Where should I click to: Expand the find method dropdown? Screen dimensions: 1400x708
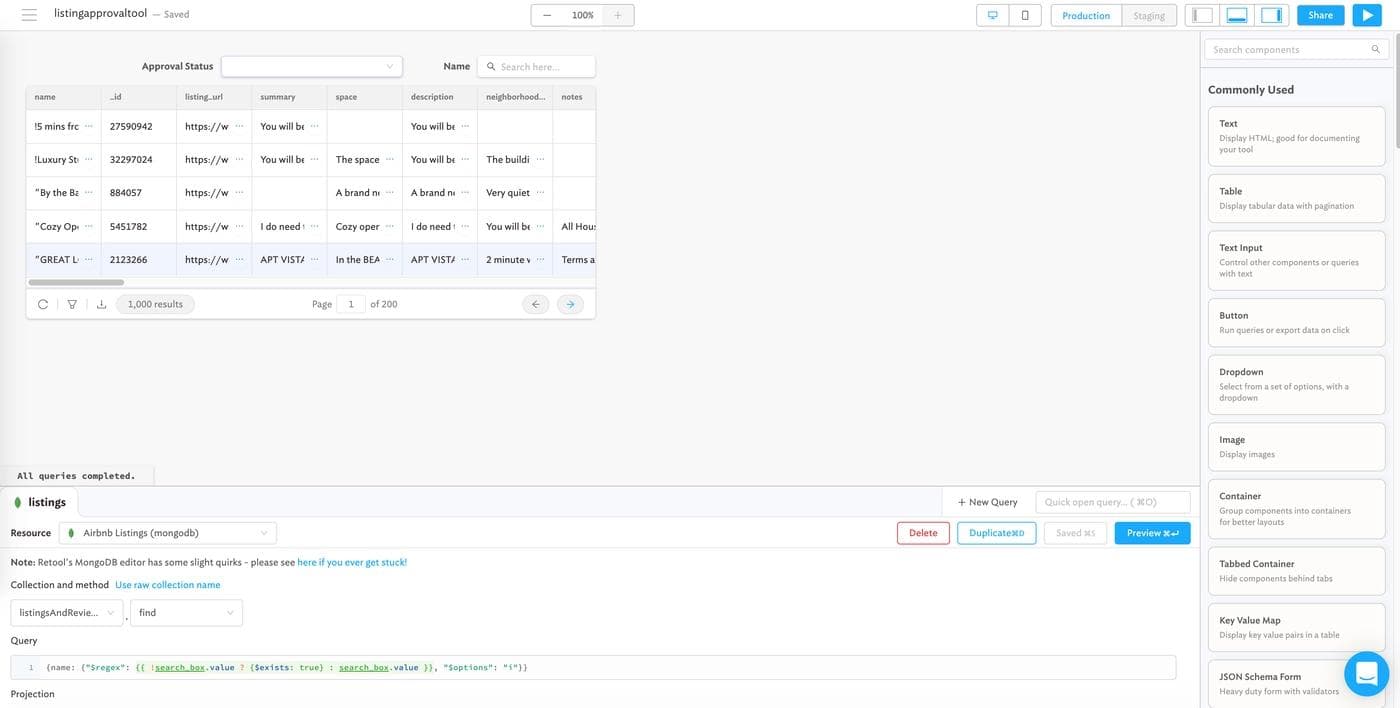point(186,612)
